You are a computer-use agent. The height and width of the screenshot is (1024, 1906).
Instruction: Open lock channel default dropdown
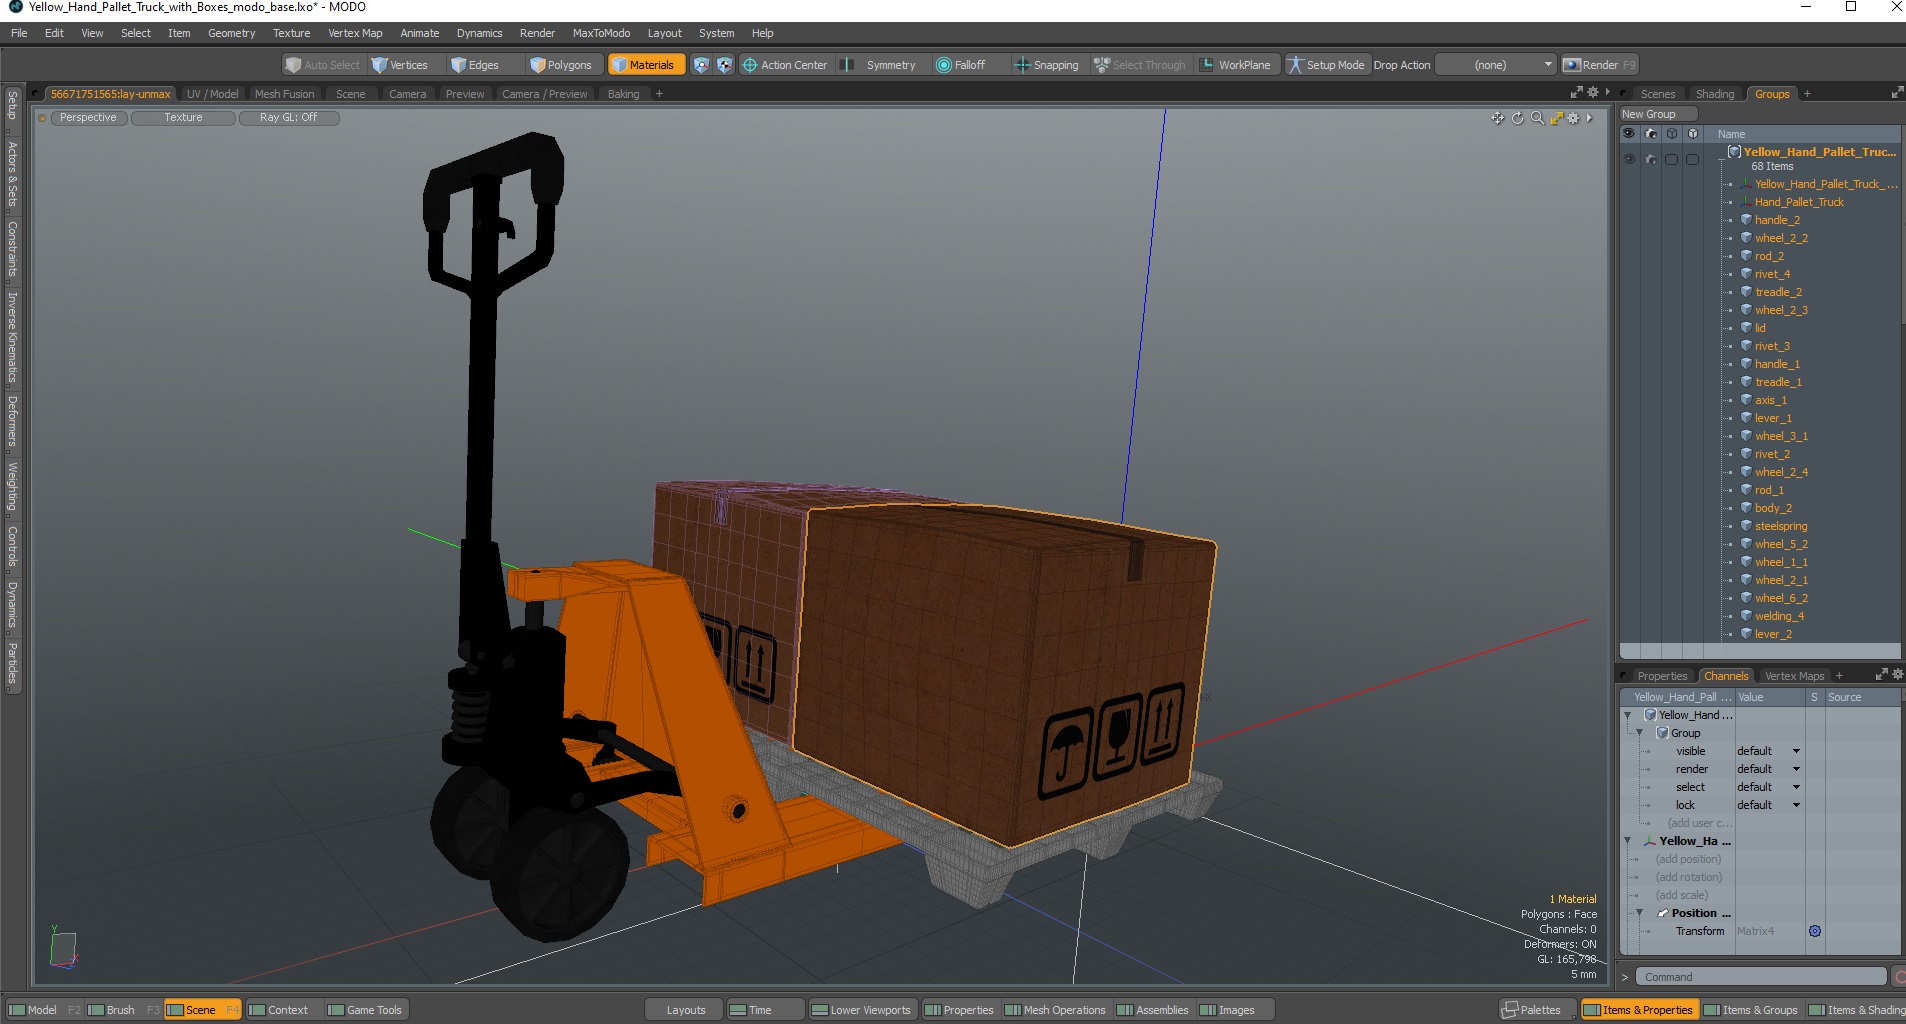click(1768, 805)
